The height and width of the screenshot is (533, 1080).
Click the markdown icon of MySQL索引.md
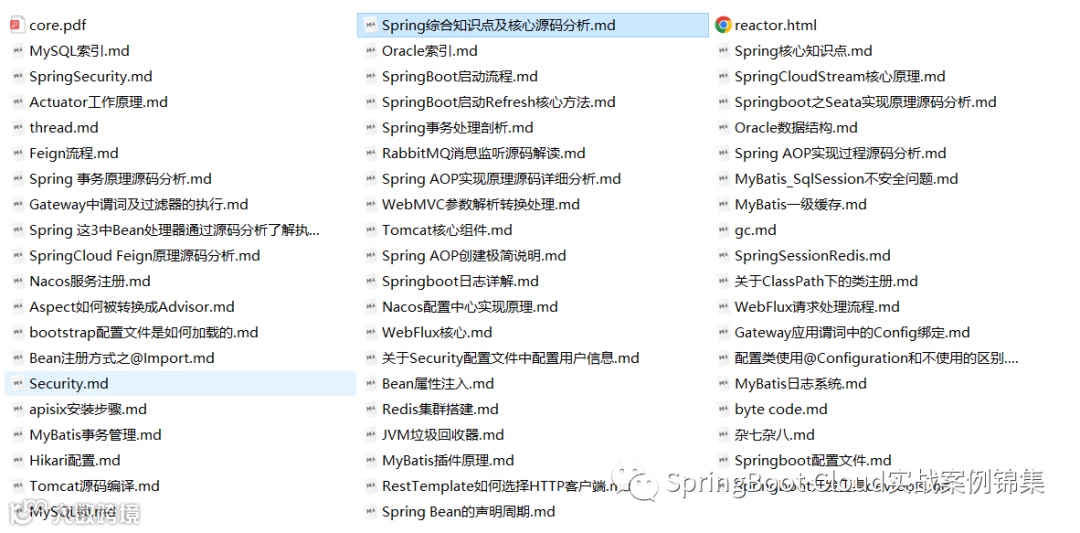(x=17, y=51)
